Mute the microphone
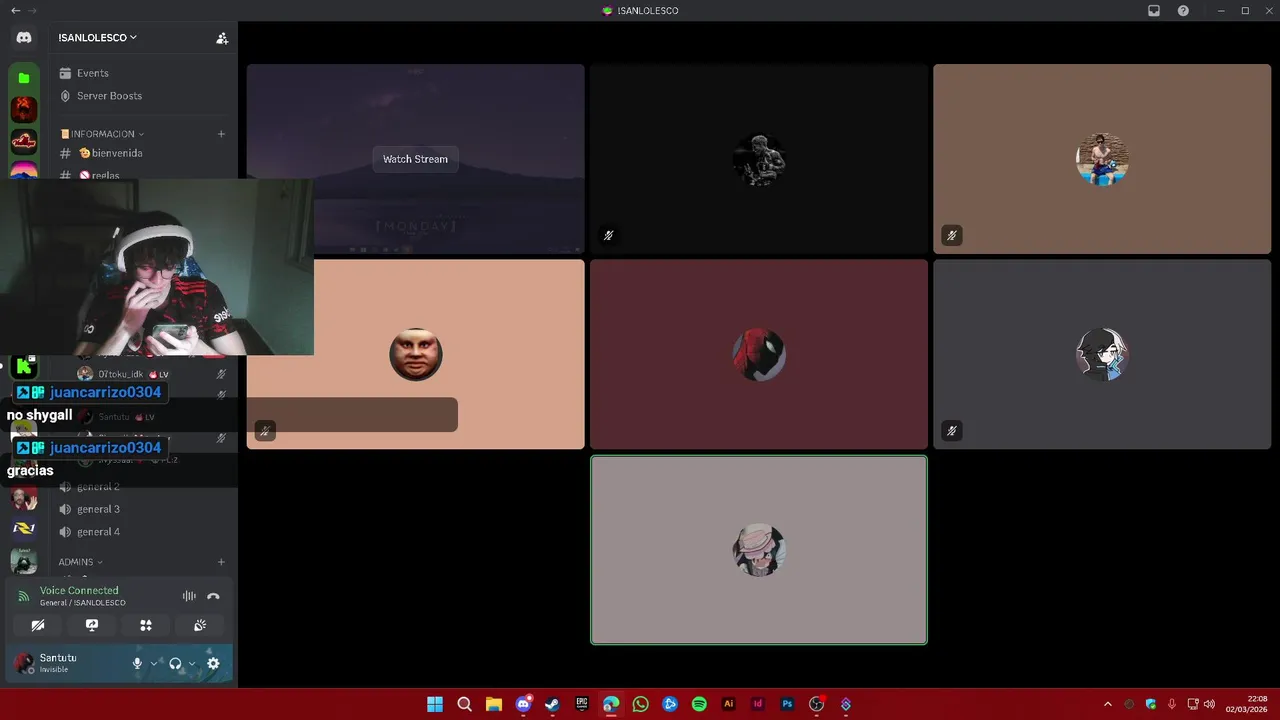Viewport: 1280px width, 720px height. 137,663
